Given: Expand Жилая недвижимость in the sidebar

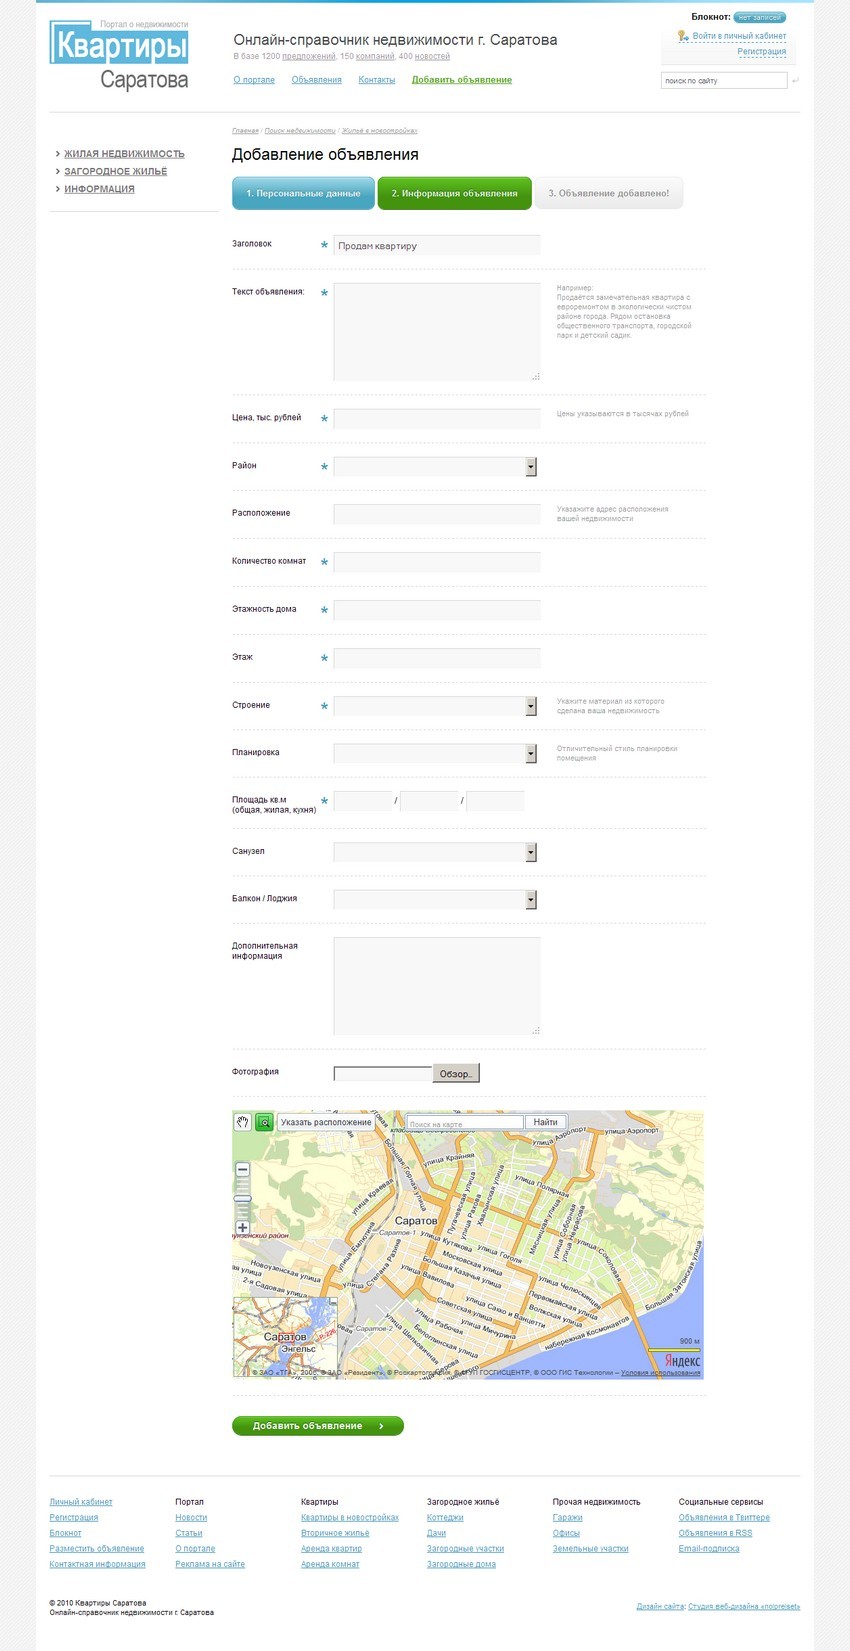Looking at the screenshot, I should pyautogui.click(x=124, y=154).
